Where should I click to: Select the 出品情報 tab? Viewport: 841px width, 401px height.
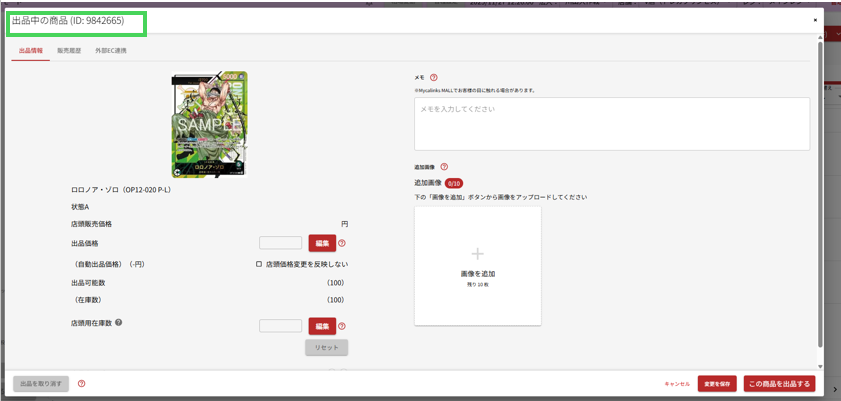[30, 50]
